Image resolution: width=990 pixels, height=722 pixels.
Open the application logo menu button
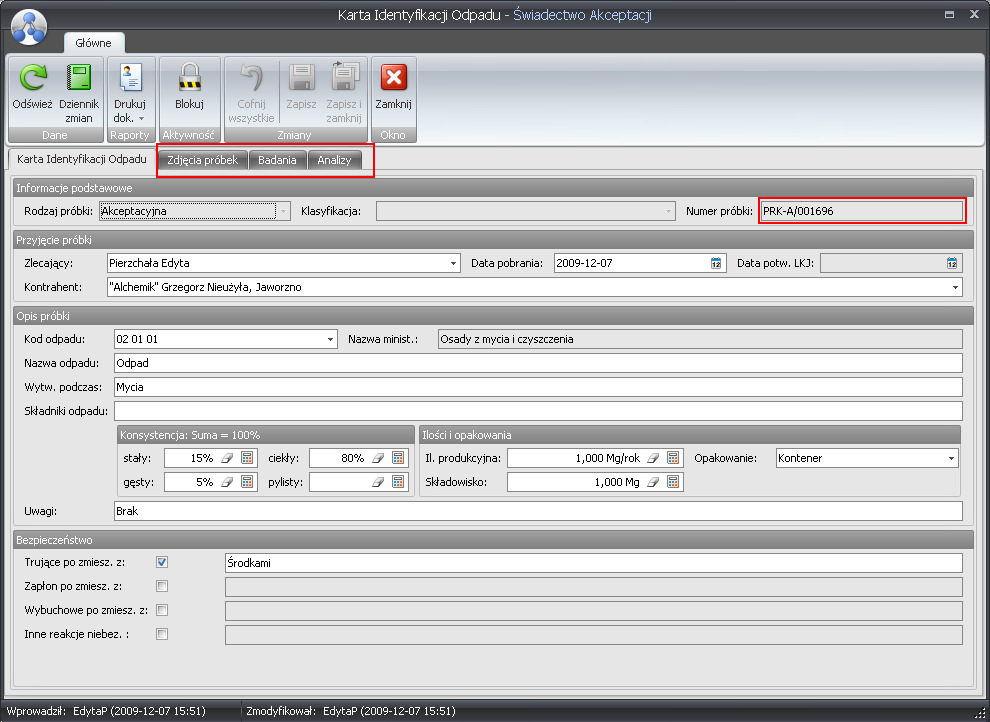pyautogui.click(x=29, y=28)
